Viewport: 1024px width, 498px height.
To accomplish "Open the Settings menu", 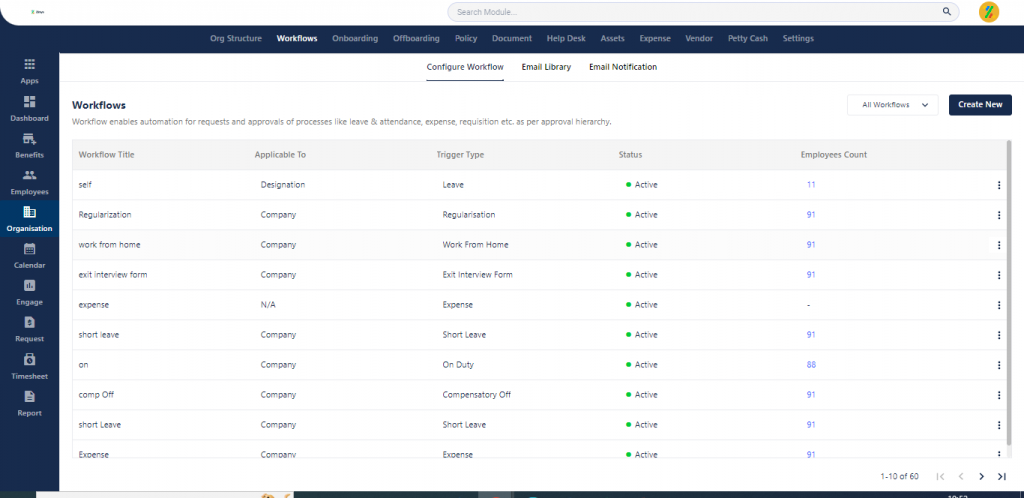I will 798,39.
